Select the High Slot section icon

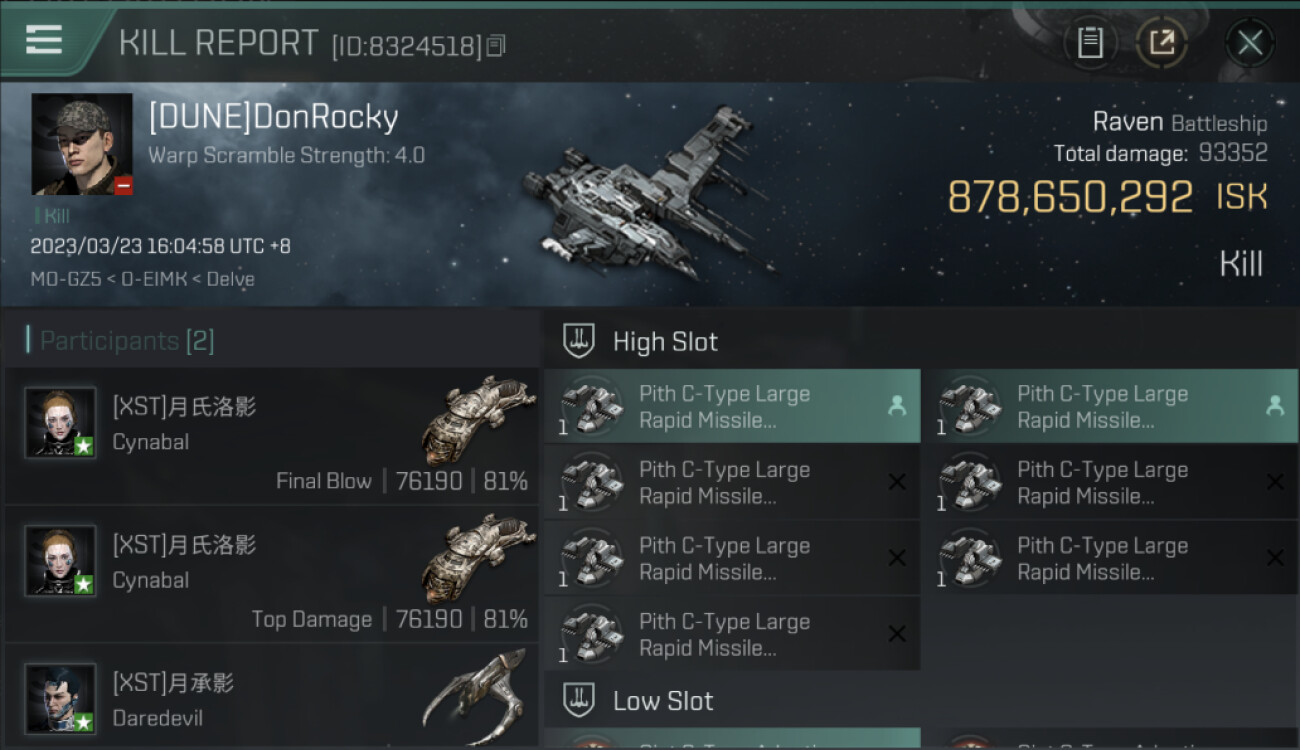pos(579,341)
